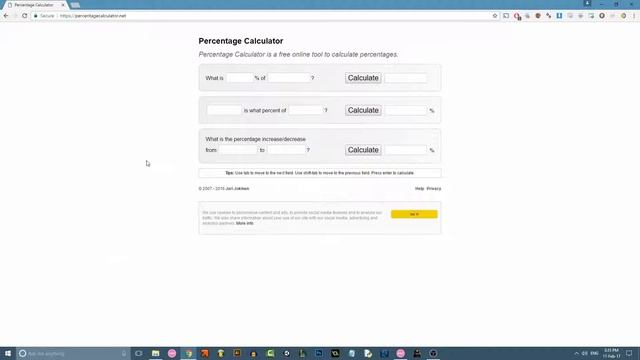This screenshot has height=360, width=640.
Task: Click the browser Back arrow
Action: pyautogui.click(x=6, y=16)
